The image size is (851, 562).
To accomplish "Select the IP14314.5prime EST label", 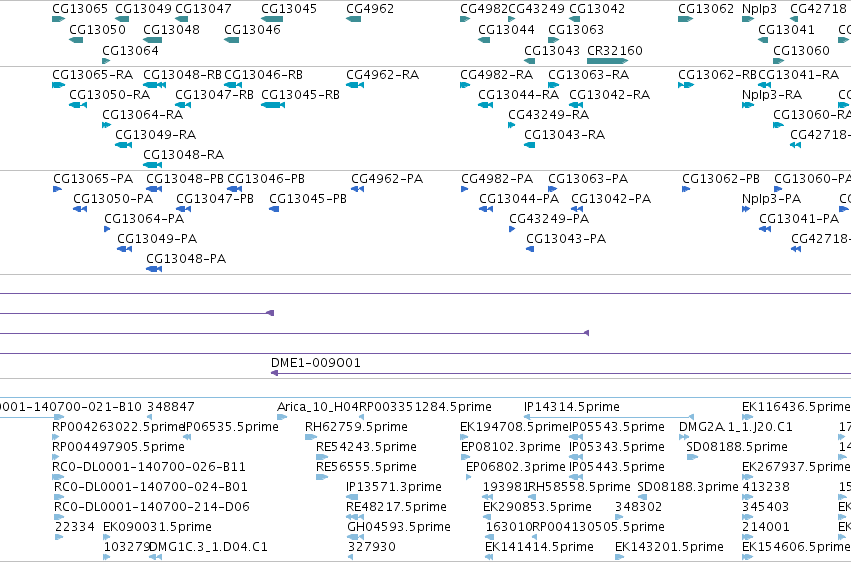I will coord(571,407).
